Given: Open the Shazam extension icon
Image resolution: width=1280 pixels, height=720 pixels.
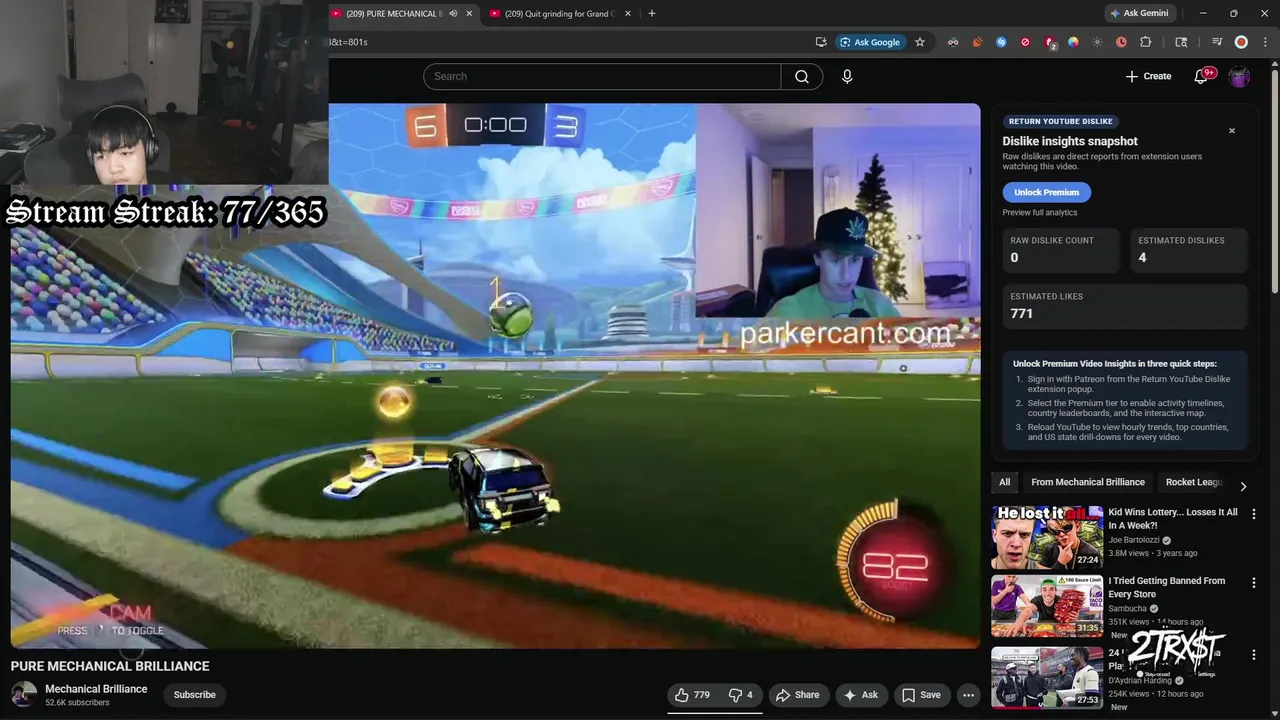Looking at the screenshot, I should pyautogui.click(x=1001, y=42).
